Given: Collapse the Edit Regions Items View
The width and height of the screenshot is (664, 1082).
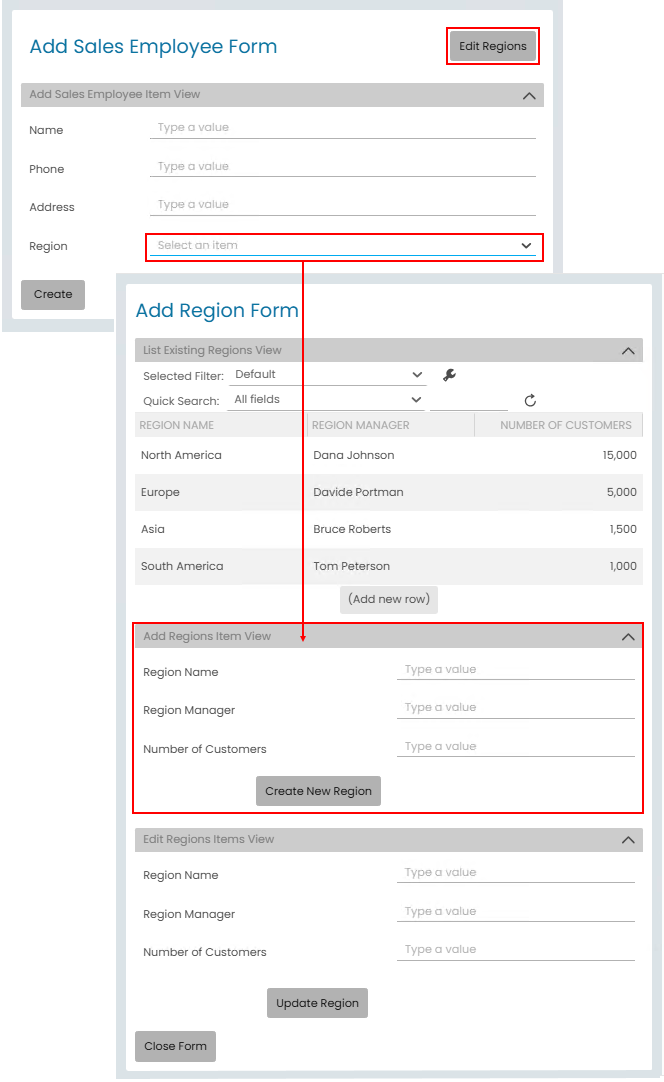Looking at the screenshot, I should [628, 840].
